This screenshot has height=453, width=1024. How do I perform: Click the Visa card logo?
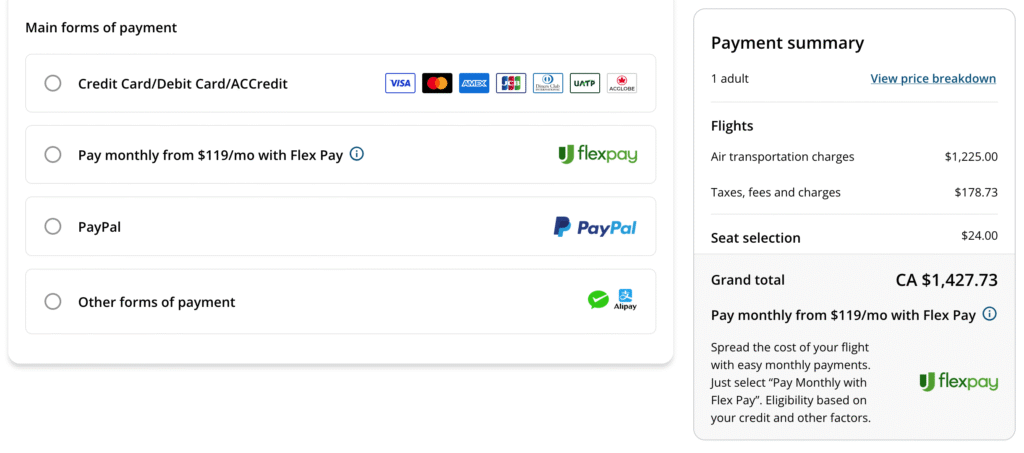coord(400,84)
